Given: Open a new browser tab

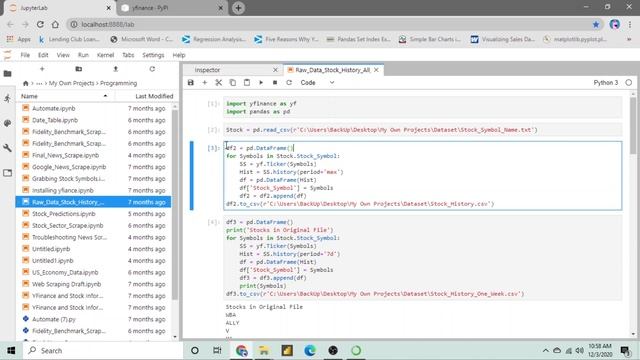Looking at the screenshot, I should tap(238, 8).
